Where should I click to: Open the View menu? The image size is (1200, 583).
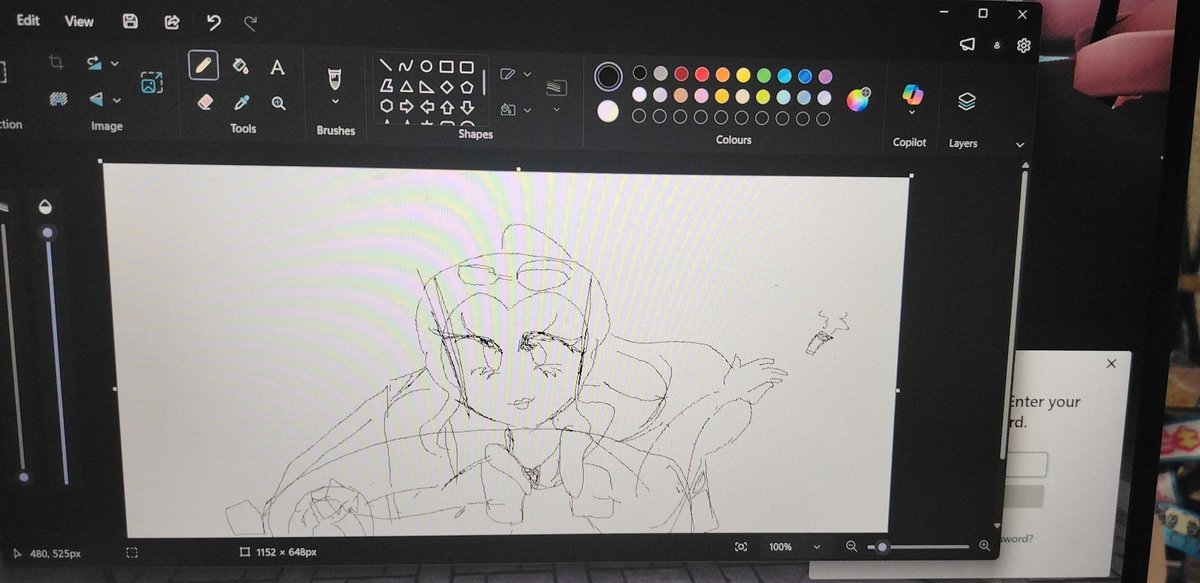79,21
